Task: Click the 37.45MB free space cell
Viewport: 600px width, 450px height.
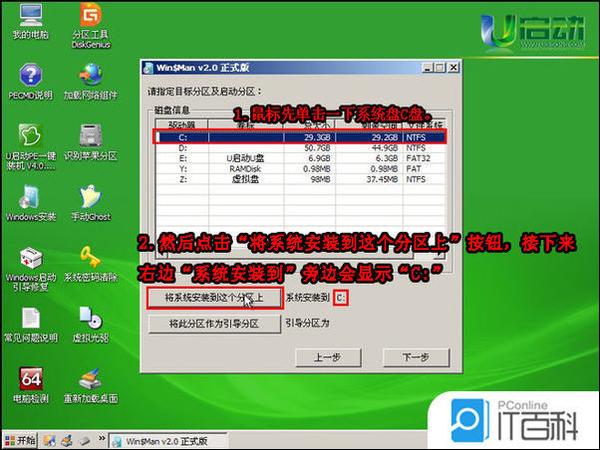Action: 382,179
